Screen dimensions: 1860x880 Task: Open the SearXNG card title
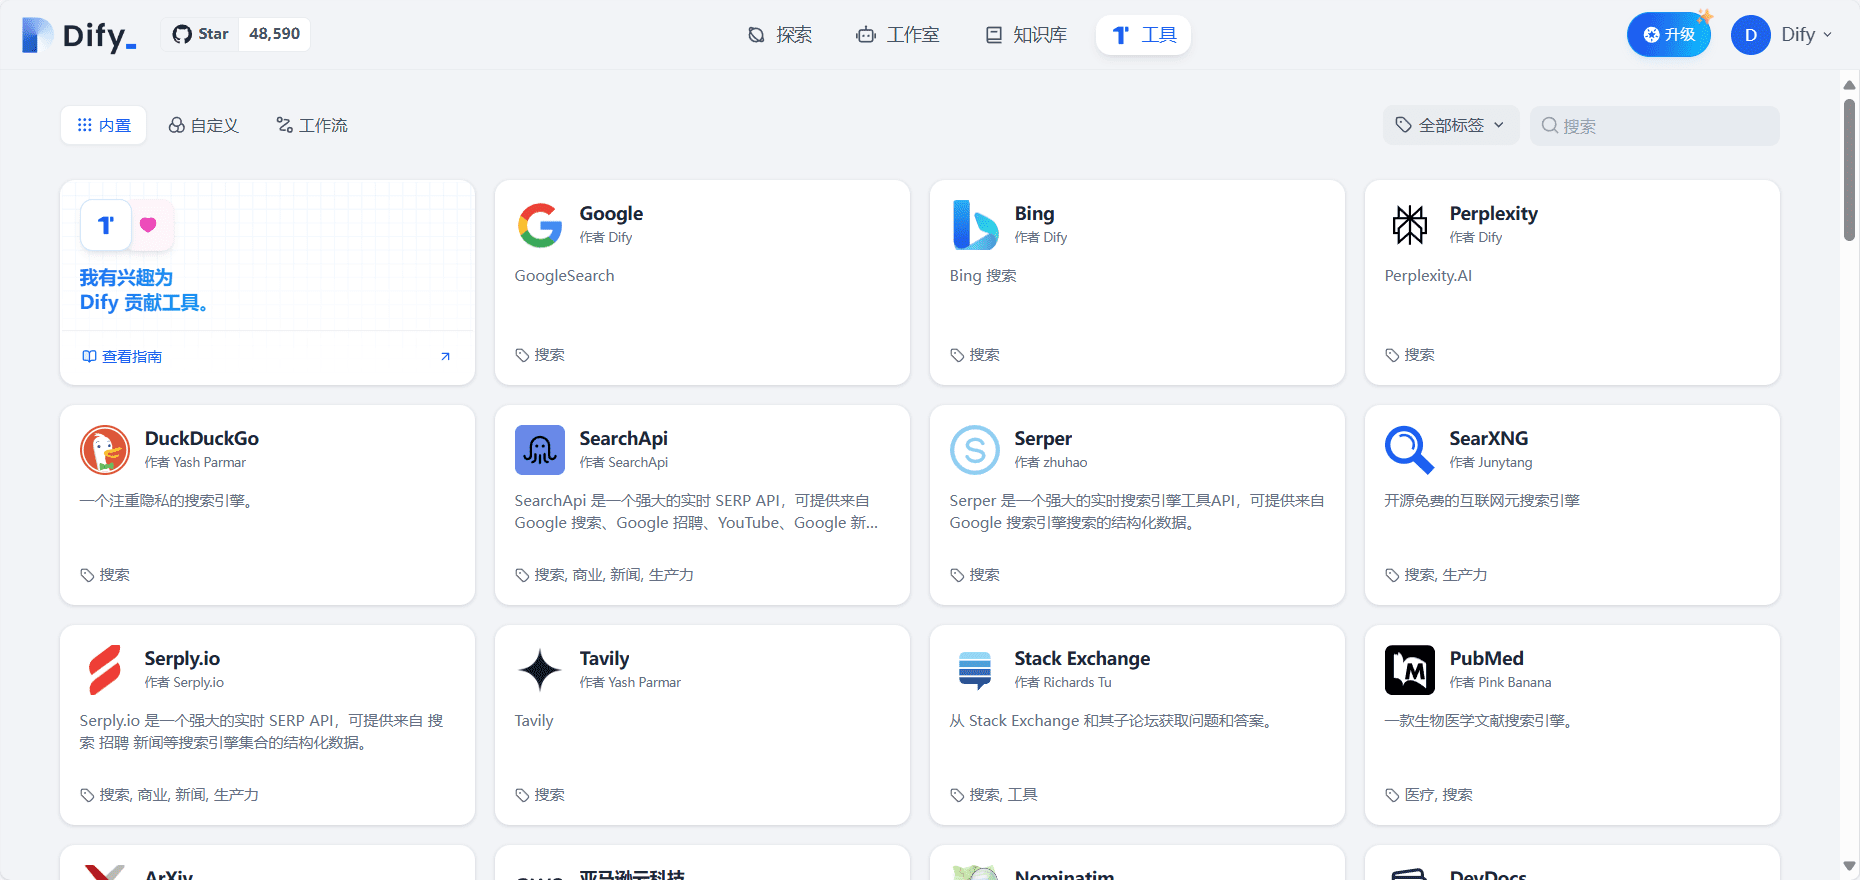(1489, 438)
